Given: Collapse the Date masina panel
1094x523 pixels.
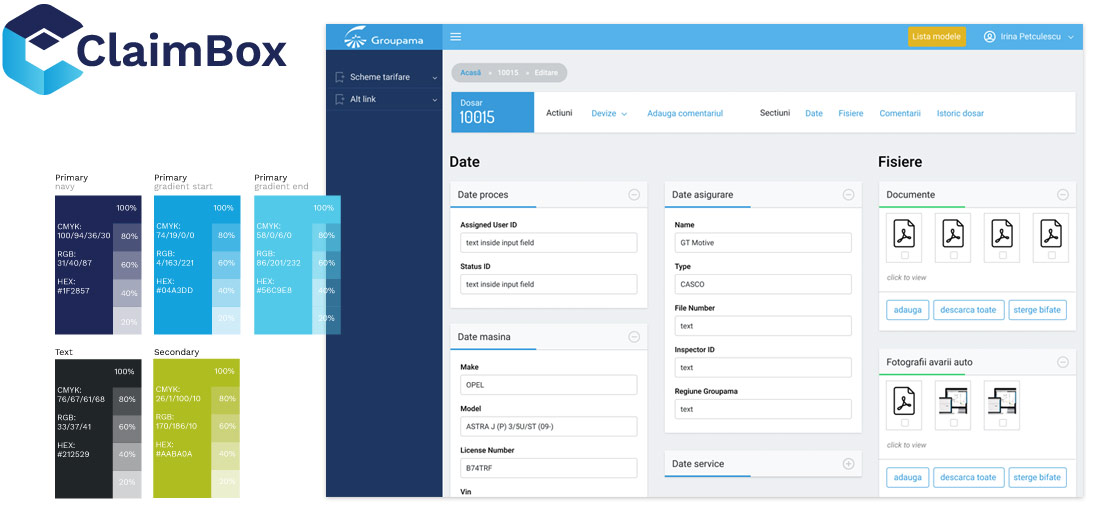Looking at the screenshot, I should pyautogui.click(x=634, y=337).
